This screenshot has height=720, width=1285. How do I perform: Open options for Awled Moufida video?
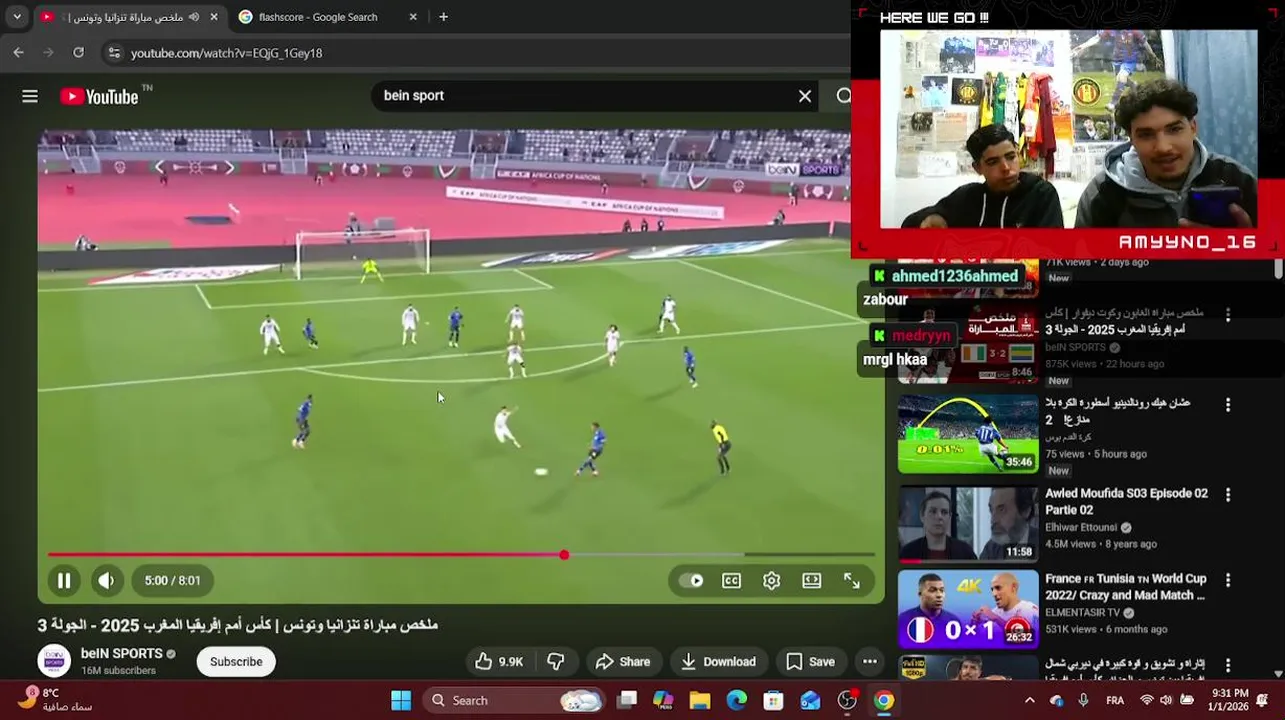click(x=1228, y=495)
